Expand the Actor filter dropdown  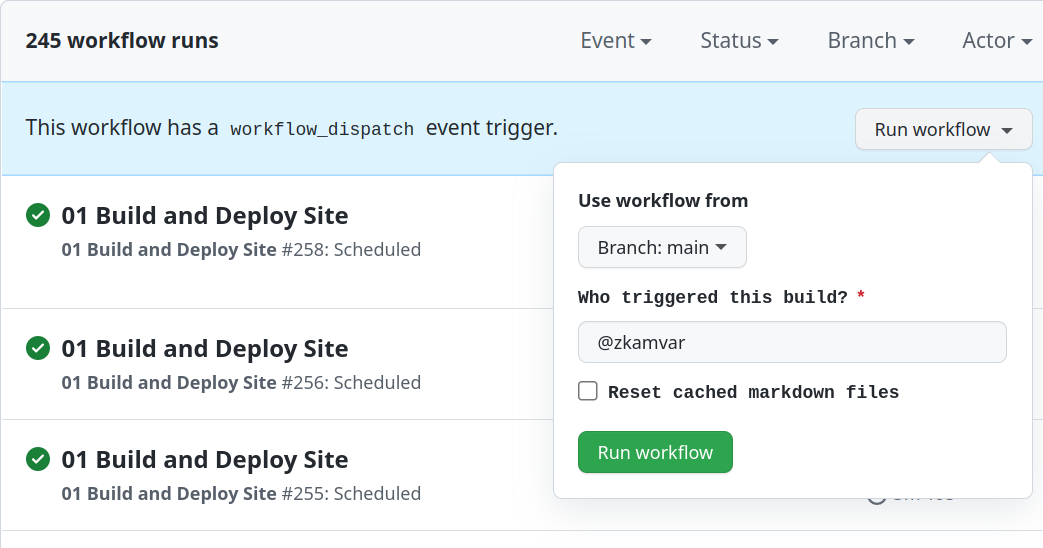pyautogui.click(x=996, y=41)
